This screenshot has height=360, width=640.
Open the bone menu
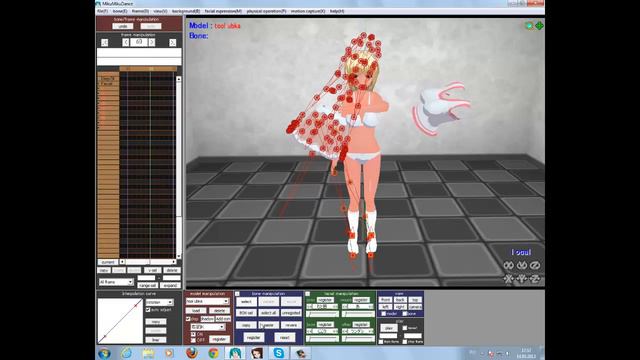[x=120, y=11]
